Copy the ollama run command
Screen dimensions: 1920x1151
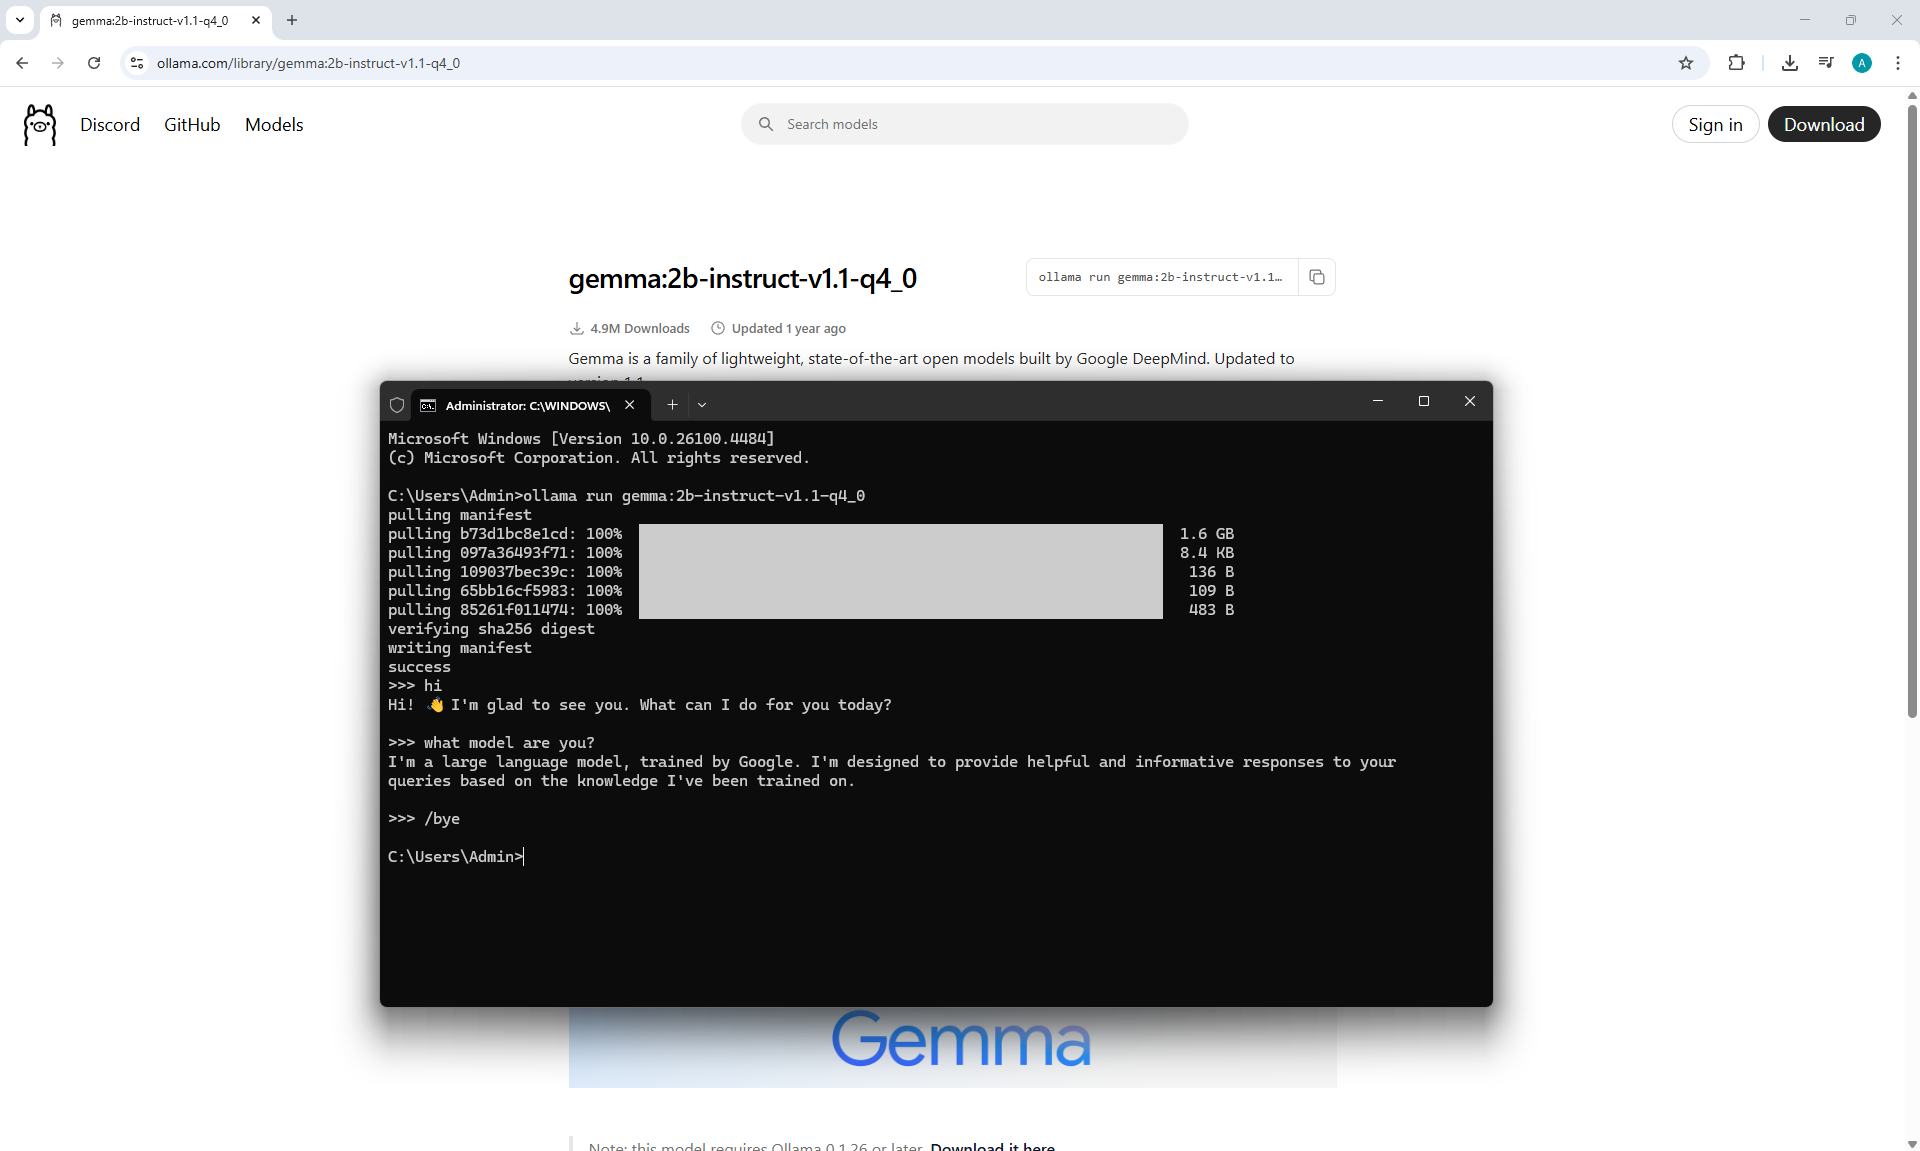coord(1317,277)
